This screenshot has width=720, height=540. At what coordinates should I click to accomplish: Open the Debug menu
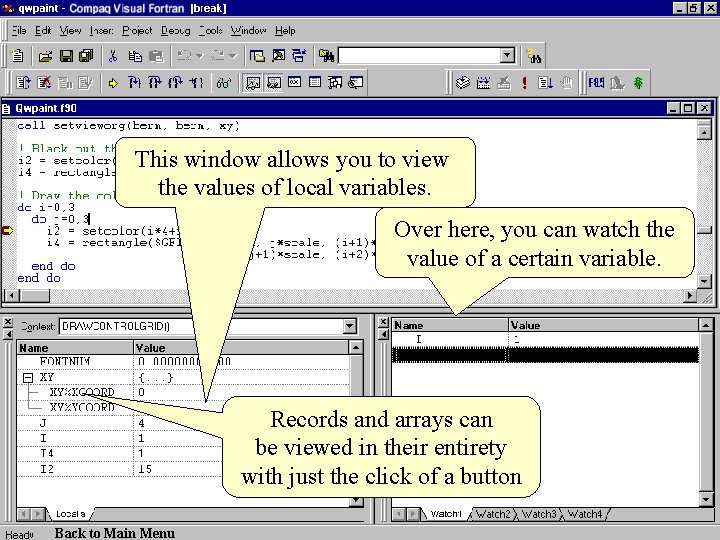175,30
